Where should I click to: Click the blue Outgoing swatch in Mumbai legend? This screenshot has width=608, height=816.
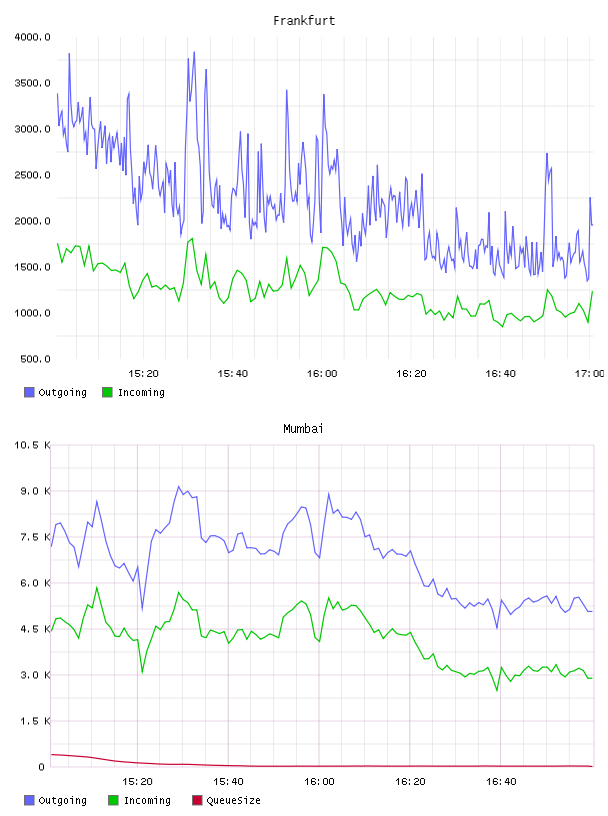[x=29, y=800]
